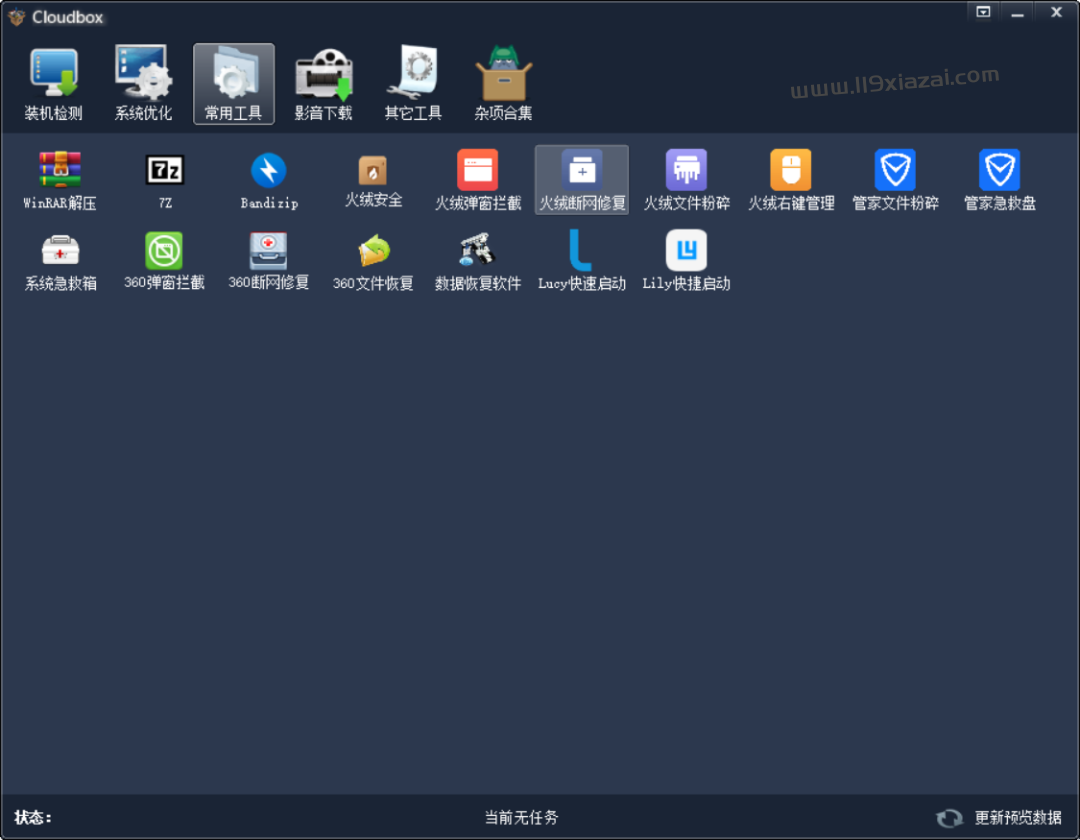Open the 影音下载 category
1080x840 pixels.
(x=324, y=84)
